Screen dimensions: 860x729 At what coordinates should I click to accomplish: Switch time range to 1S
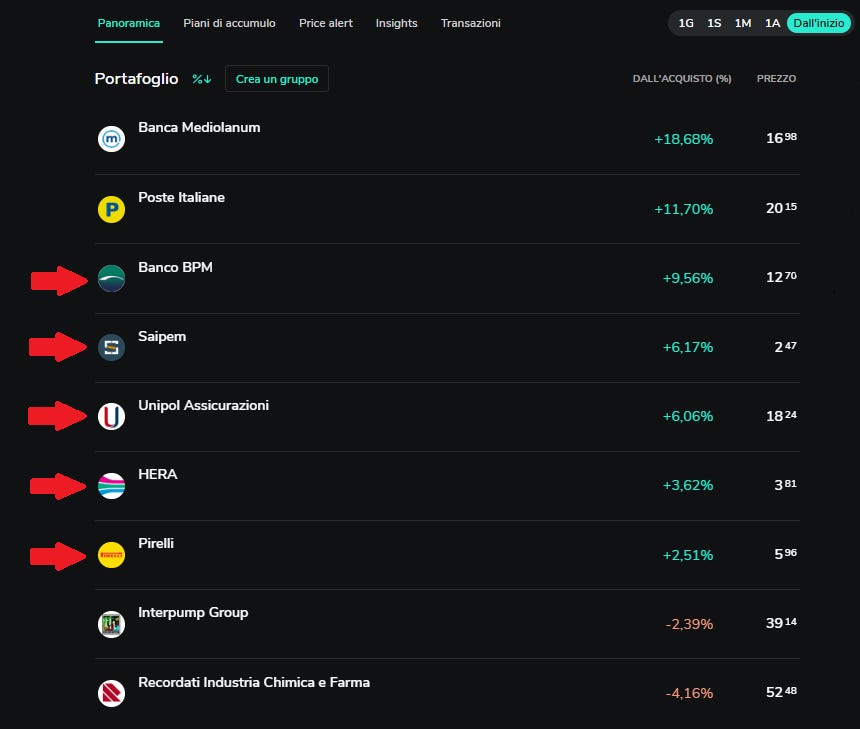click(714, 23)
